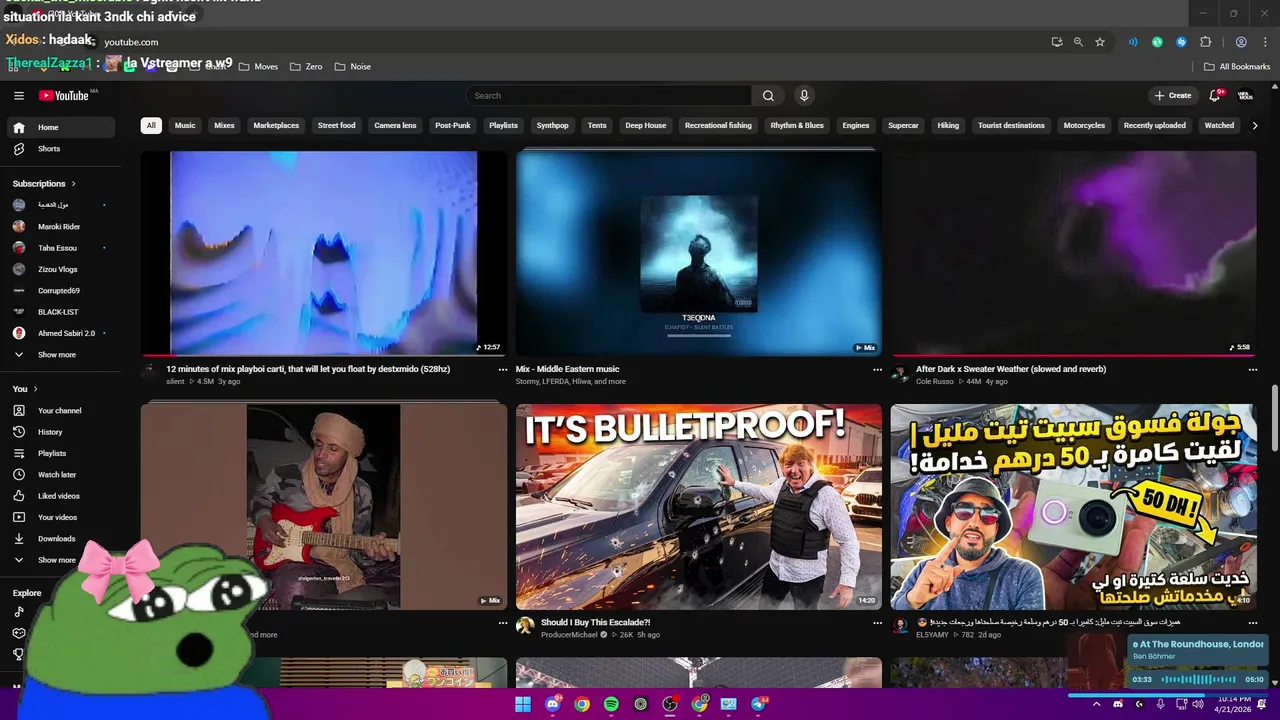Viewport: 1280px width, 720px height.
Task: Open the browser zoom magnifier icon
Action: (1078, 42)
